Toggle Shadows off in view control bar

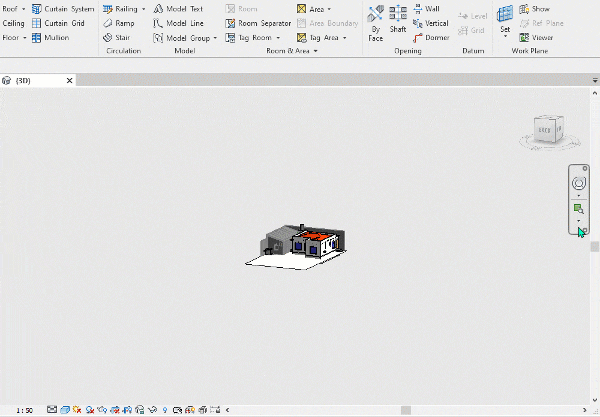tap(90, 410)
